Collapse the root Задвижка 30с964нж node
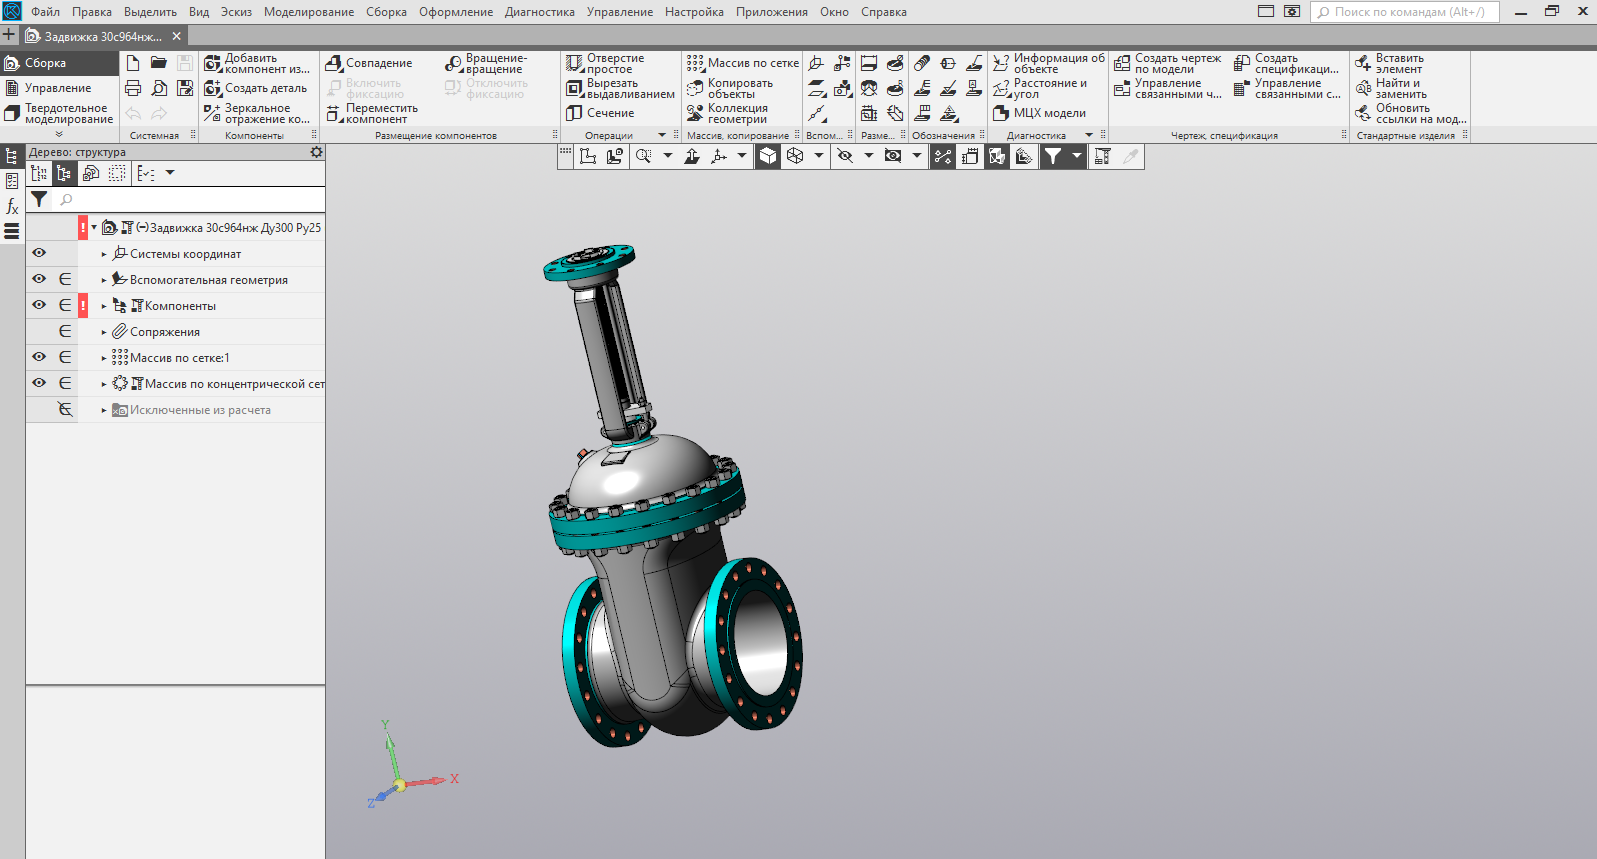 point(94,227)
